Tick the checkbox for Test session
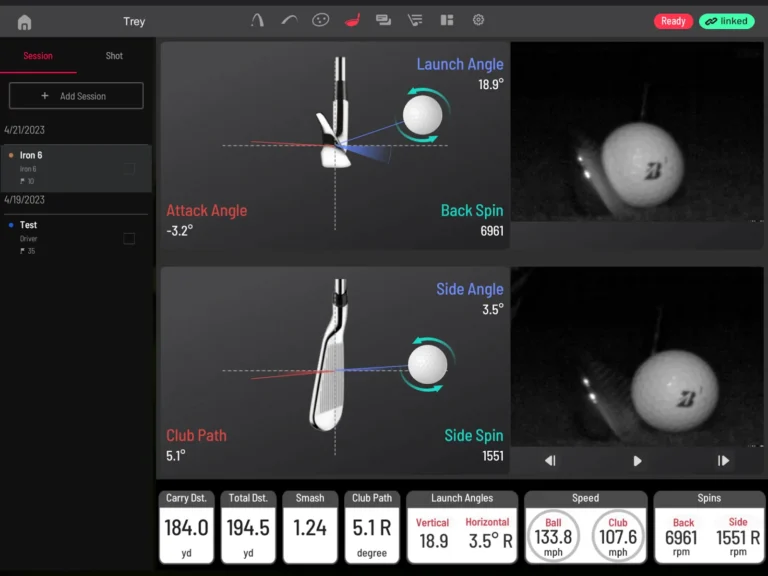The image size is (768, 576). tap(129, 239)
